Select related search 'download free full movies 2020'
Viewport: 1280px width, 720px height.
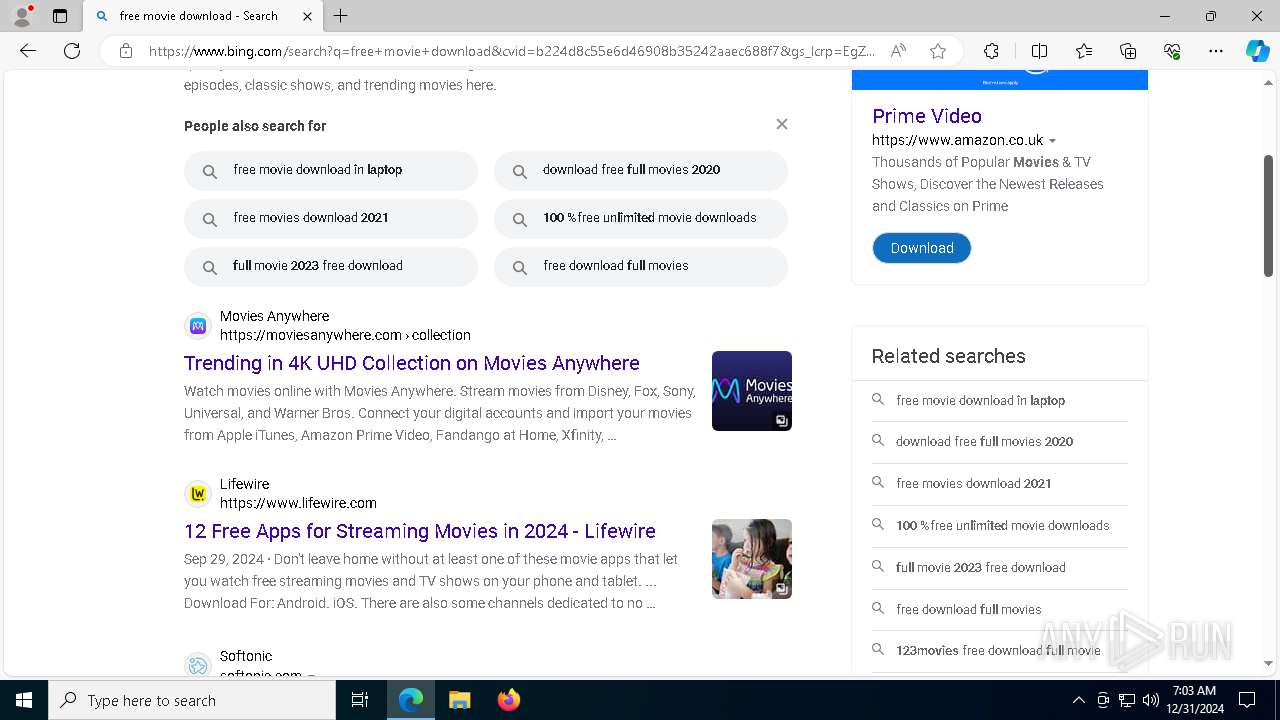tap(984, 441)
